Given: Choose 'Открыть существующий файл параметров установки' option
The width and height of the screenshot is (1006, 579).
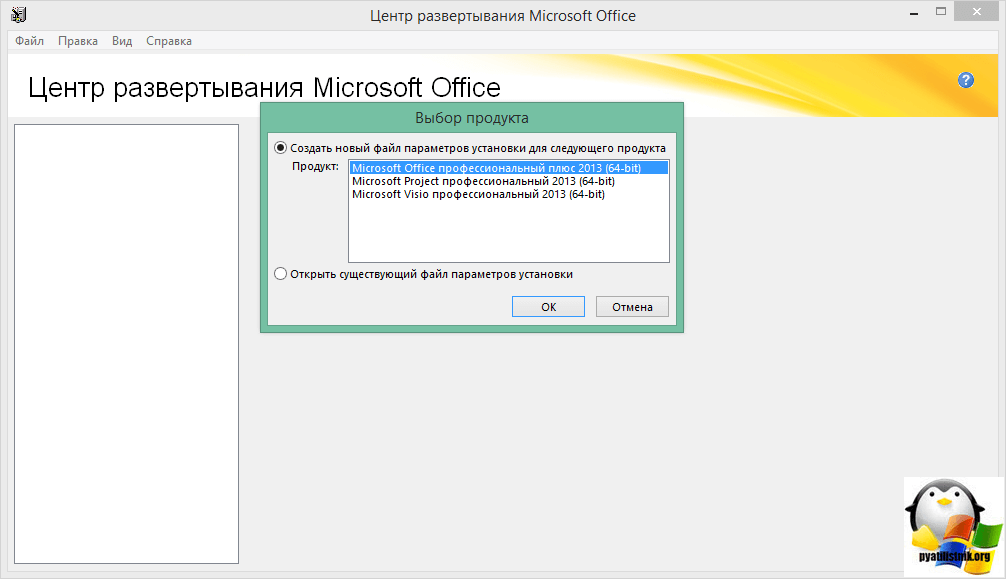Looking at the screenshot, I should [x=281, y=273].
